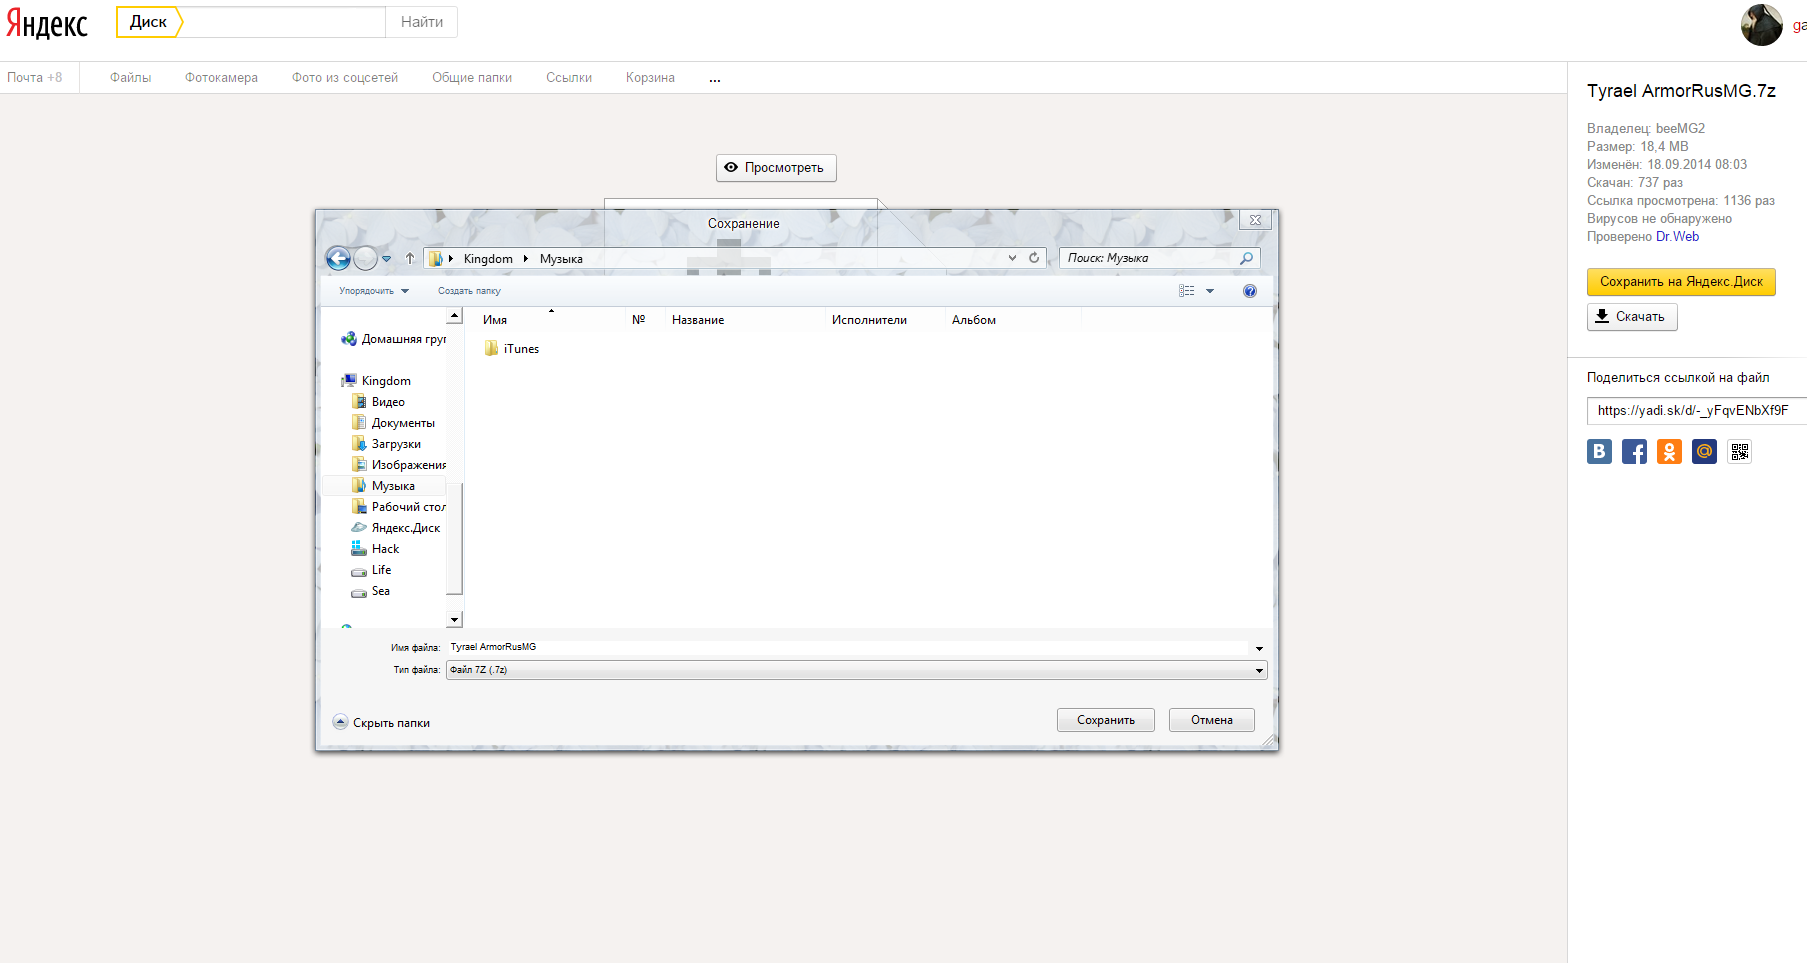Go forward in the save dialog
Viewport: 1807px width, 963px height.
coord(366,259)
